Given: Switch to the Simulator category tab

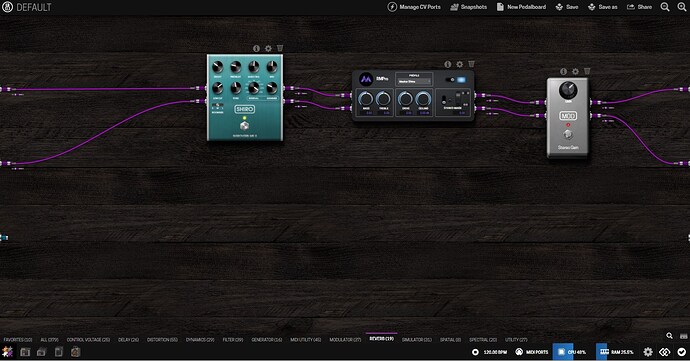Looking at the screenshot, I should click(x=417, y=340).
